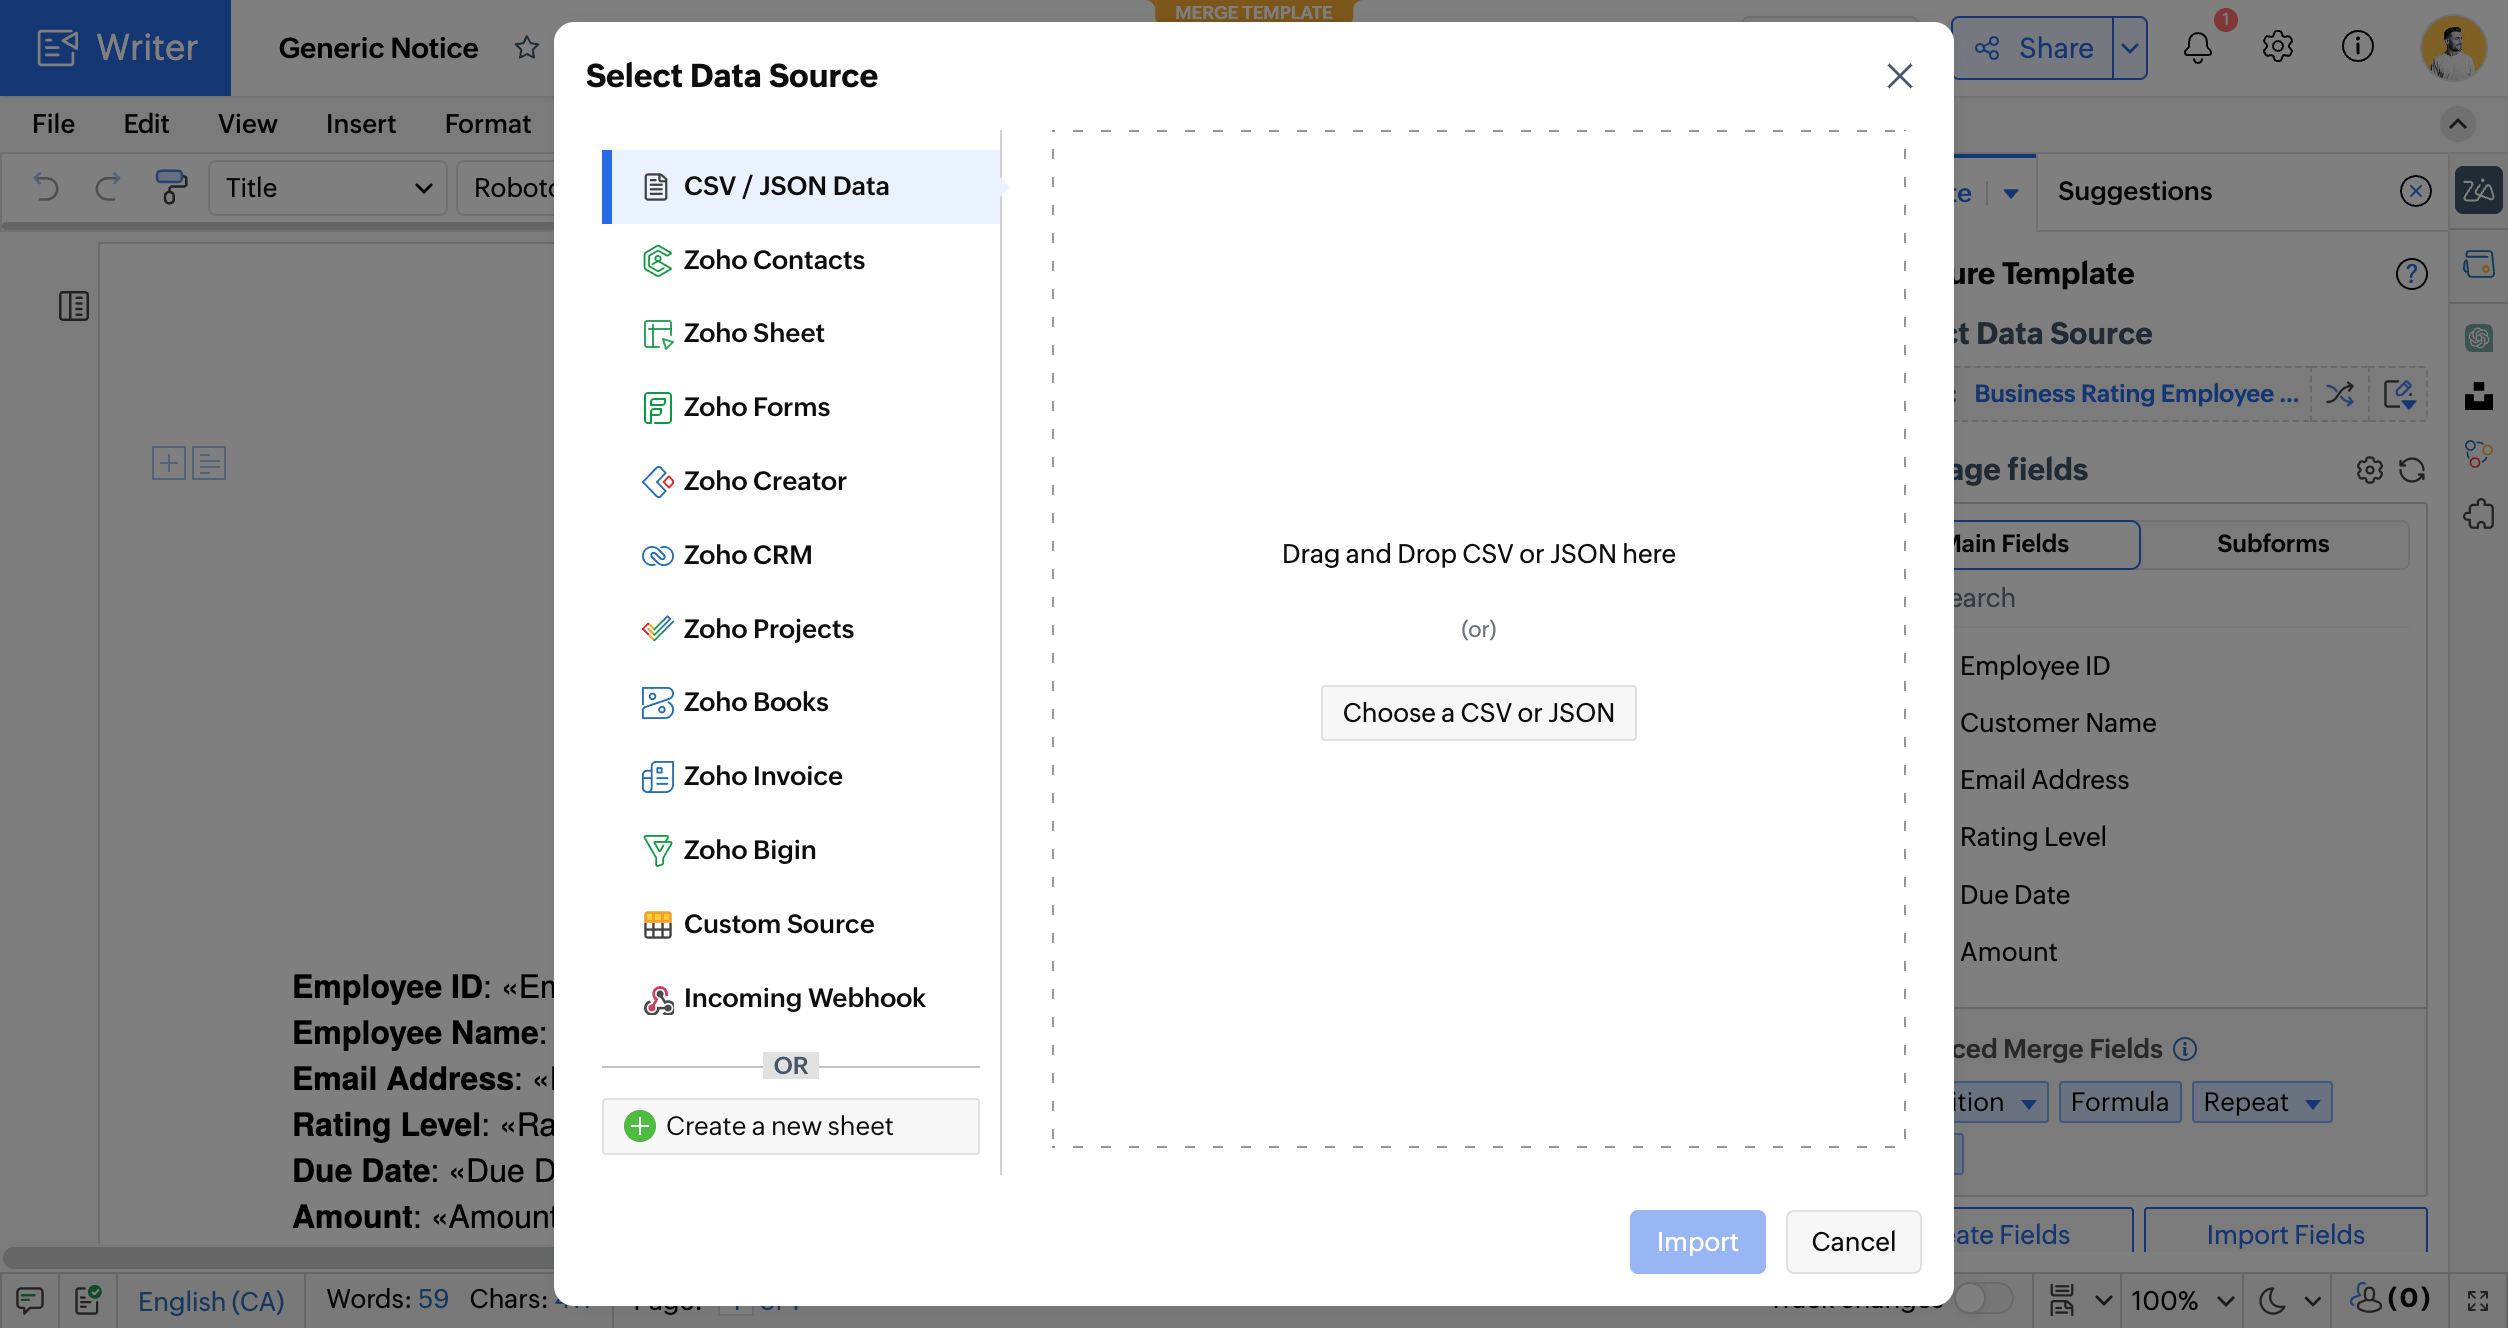The image size is (2508, 1328).
Task: Open the Repeat dropdown
Action: click(2262, 1102)
